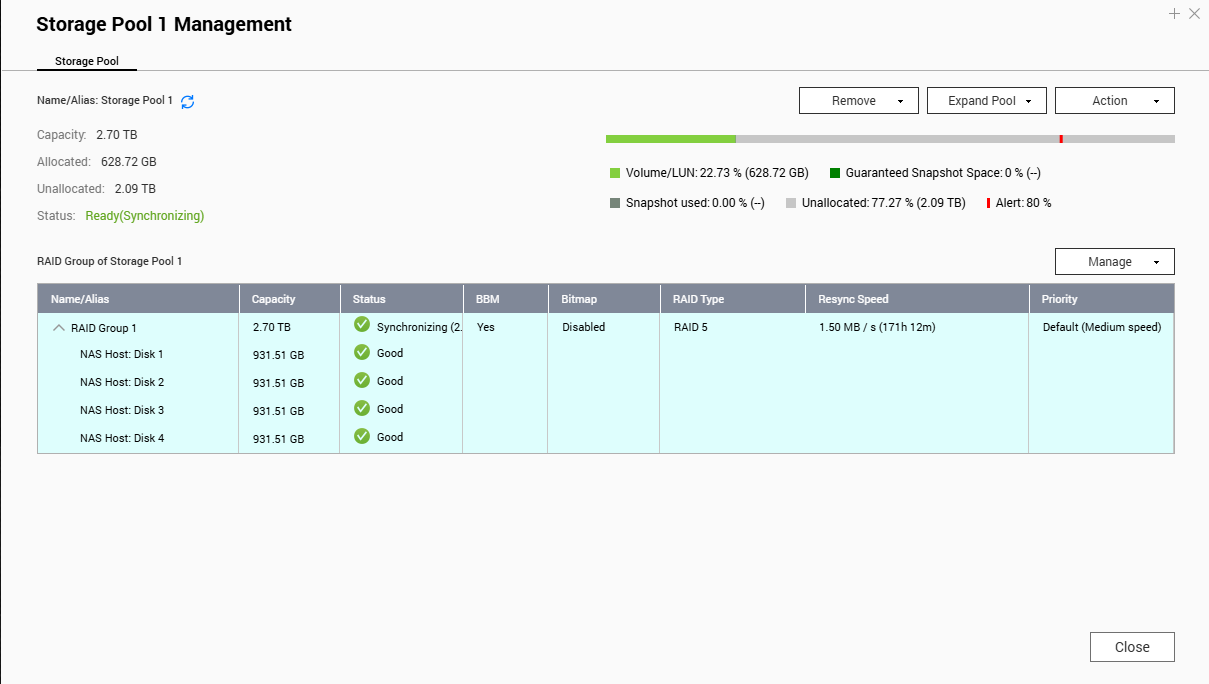The width and height of the screenshot is (1209, 684).
Task: Click the green status icon for RAID Group 1
Action: point(362,325)
